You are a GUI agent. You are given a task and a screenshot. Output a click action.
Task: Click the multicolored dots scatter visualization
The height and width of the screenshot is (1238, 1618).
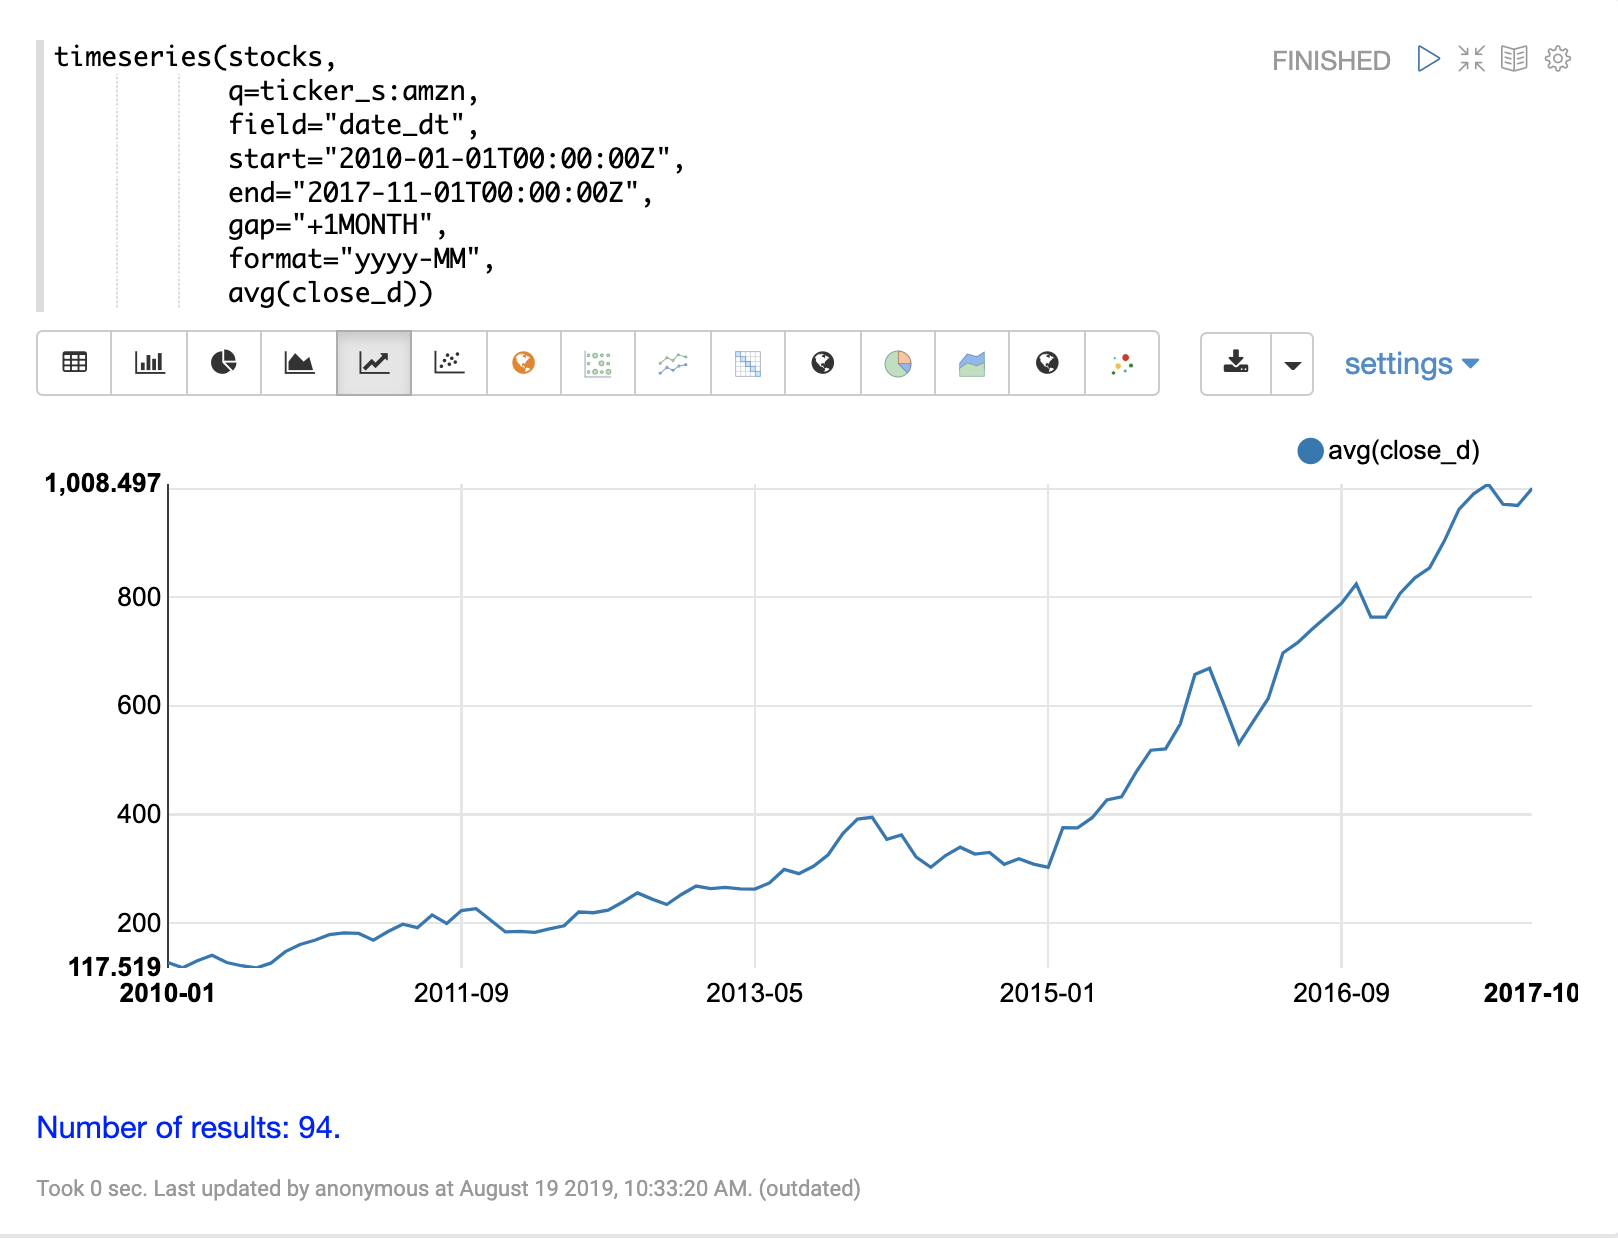tap(1122, 363)
